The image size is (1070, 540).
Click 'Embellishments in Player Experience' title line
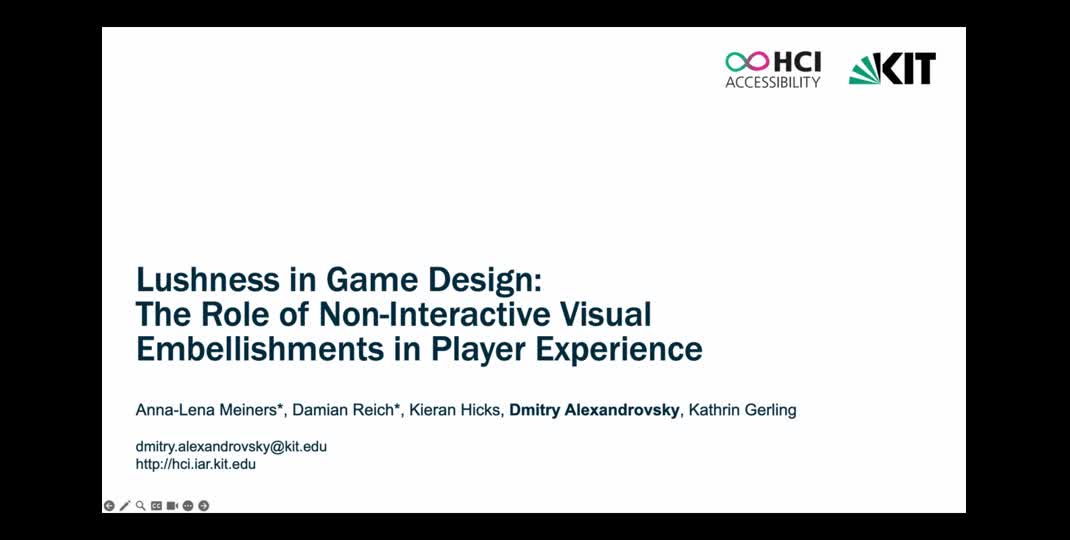point(419,349)
